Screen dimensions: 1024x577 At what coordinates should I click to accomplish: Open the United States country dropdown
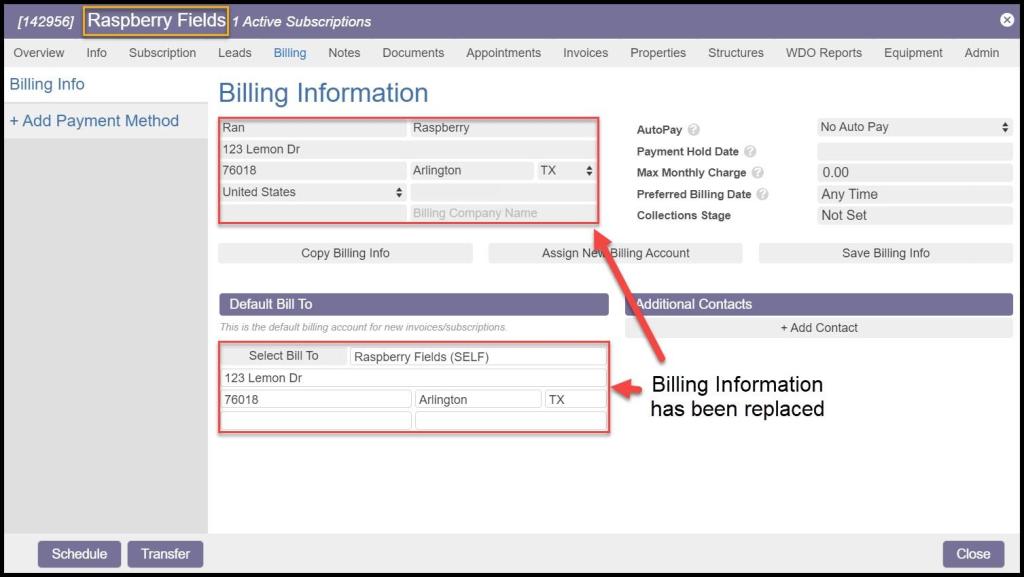[x=313, y=192]
